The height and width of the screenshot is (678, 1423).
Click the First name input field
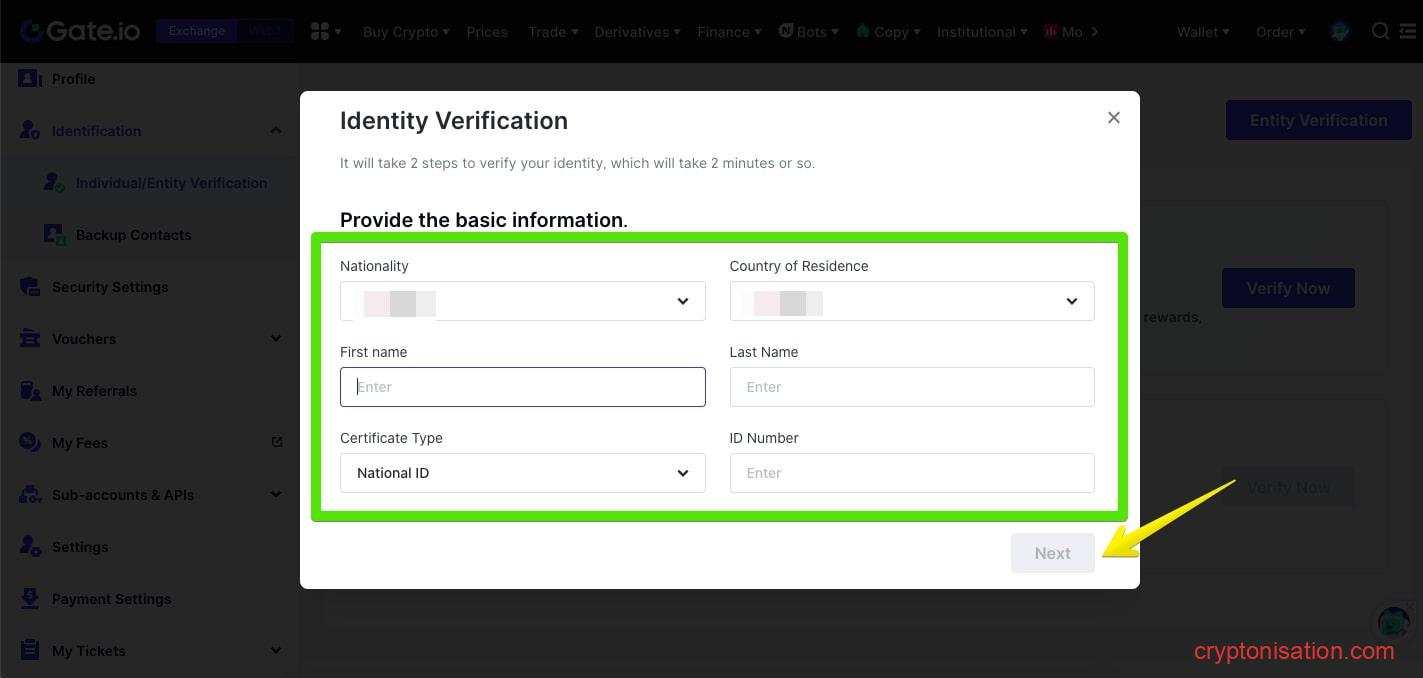(x=522, y=387)
